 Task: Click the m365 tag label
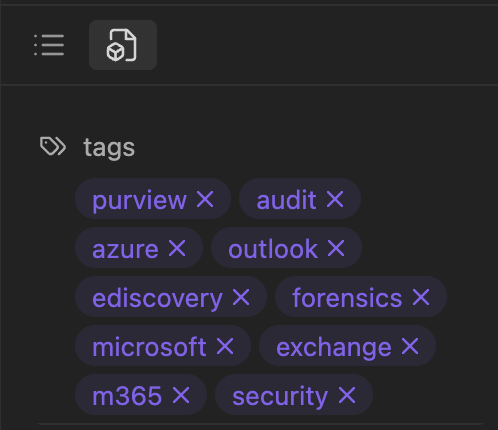click(x=127, y=396)
